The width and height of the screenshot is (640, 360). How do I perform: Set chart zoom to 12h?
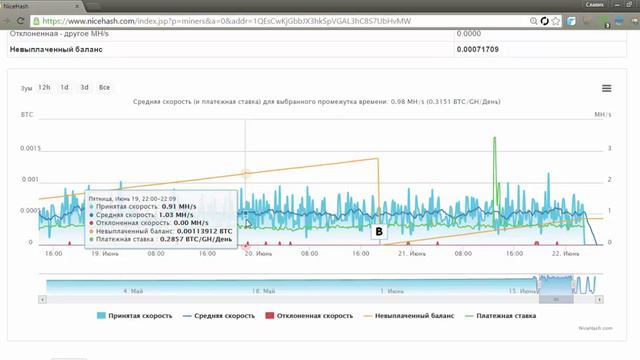44,87
